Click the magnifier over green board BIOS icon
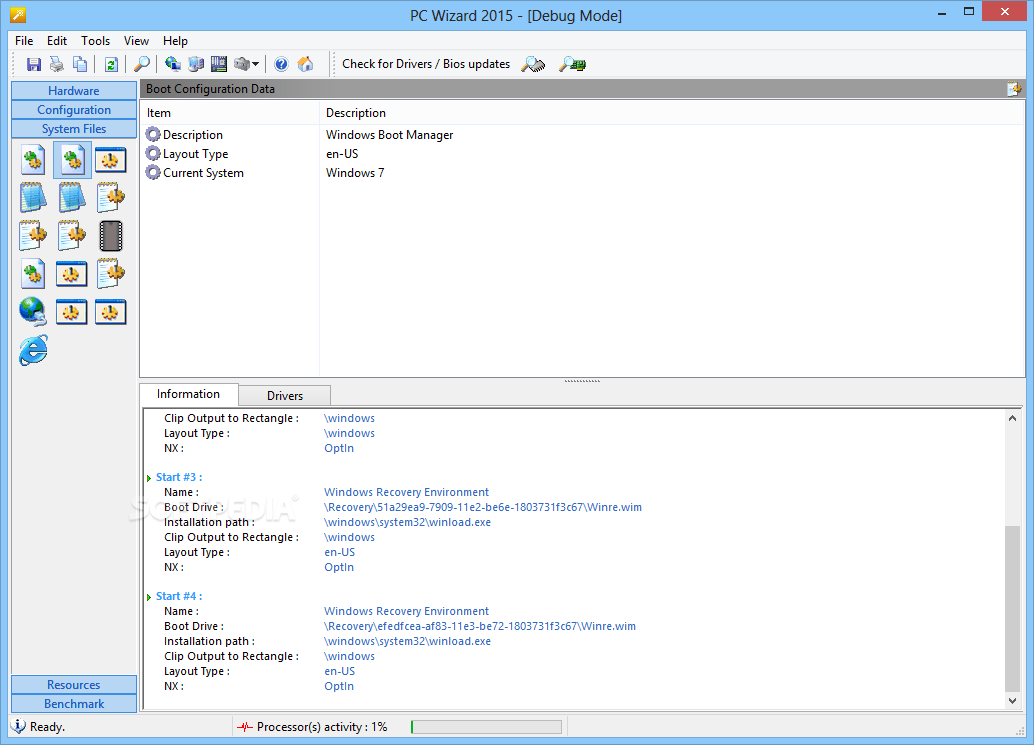 [x=572, y=64]
